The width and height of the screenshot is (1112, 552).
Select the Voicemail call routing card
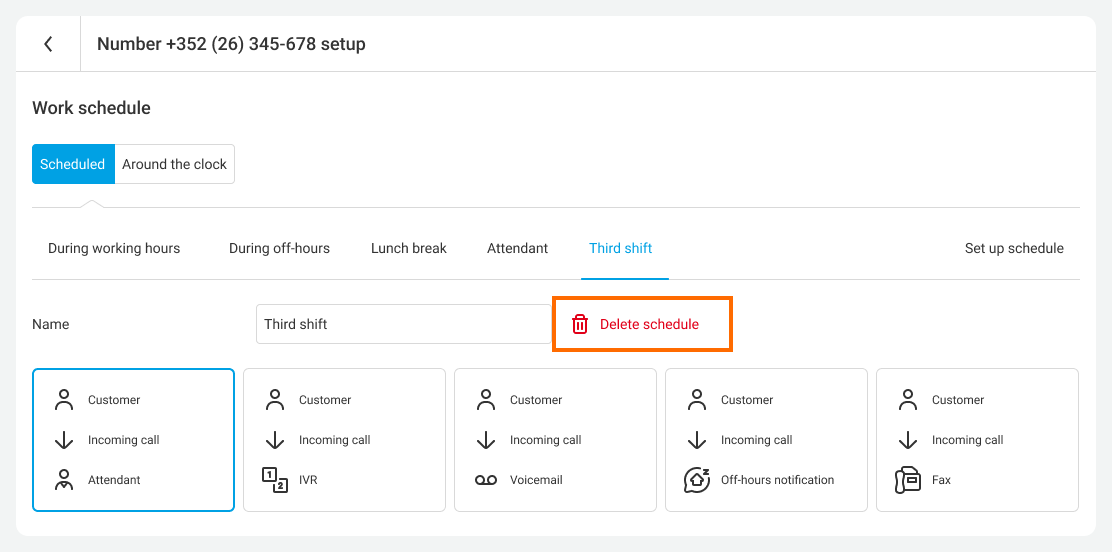(555, 440)
